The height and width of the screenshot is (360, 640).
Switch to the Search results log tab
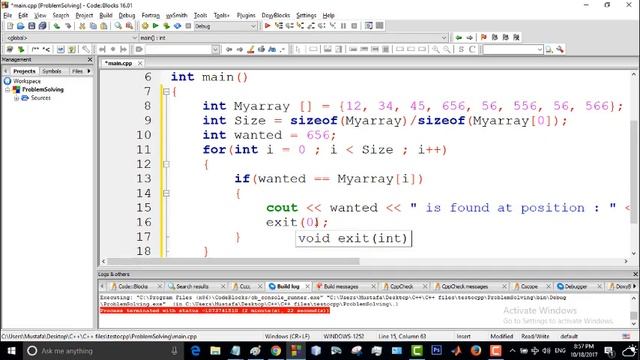pos(192,287)
